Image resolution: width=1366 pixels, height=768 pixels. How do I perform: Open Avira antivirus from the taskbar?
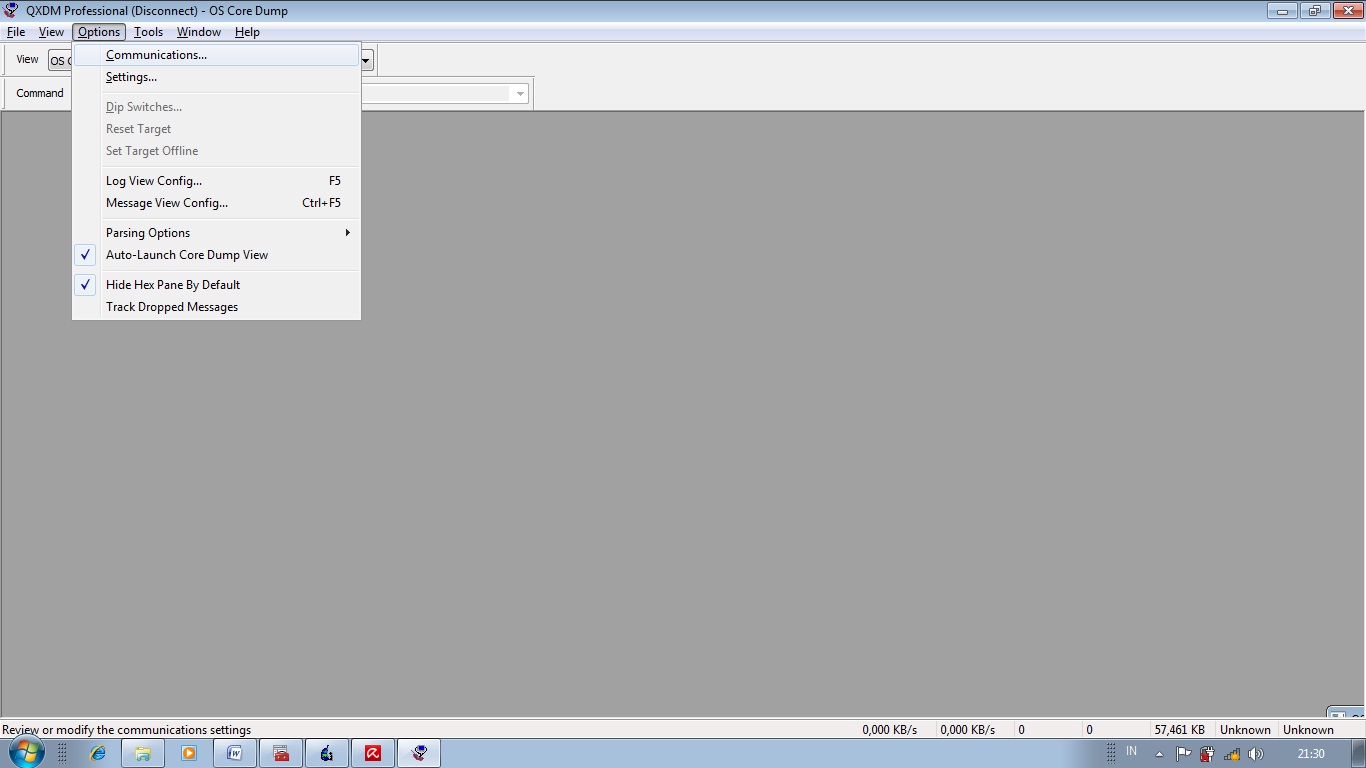click(x=373, y=752)
